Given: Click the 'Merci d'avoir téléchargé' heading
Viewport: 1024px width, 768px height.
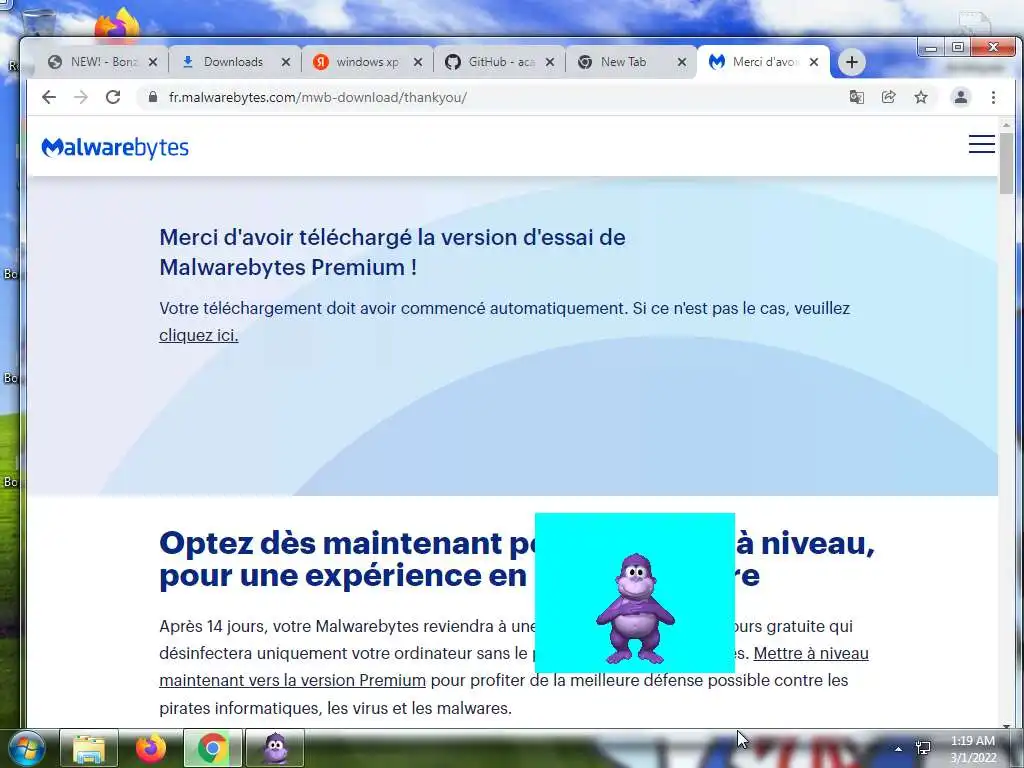Looking at the screenshot, I should point(392,252).
